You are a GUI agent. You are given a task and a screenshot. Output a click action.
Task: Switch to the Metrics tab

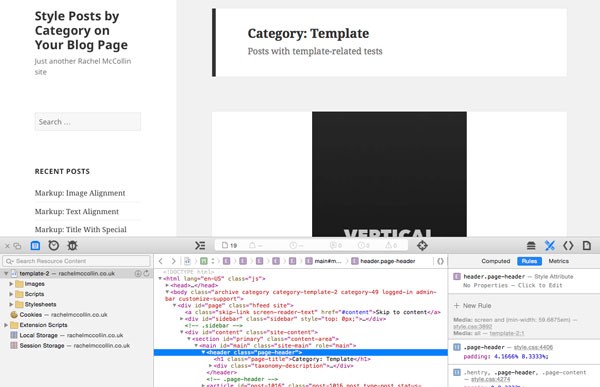click(x=558, y=261)
